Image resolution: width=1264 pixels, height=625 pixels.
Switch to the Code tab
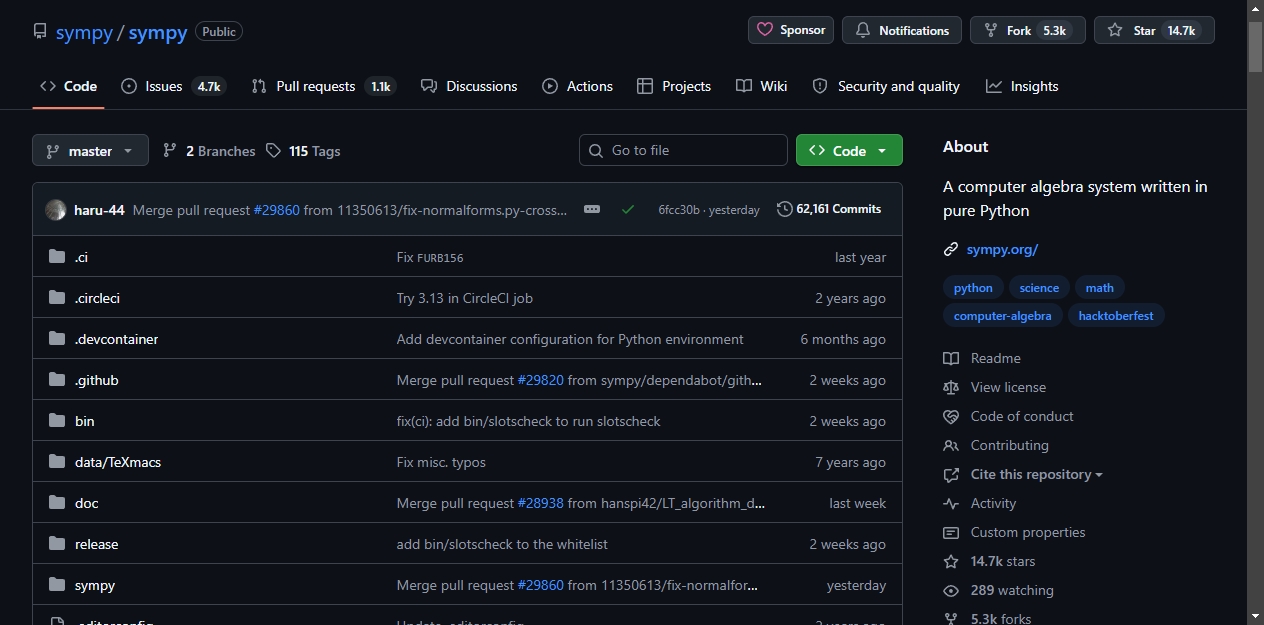68,86
